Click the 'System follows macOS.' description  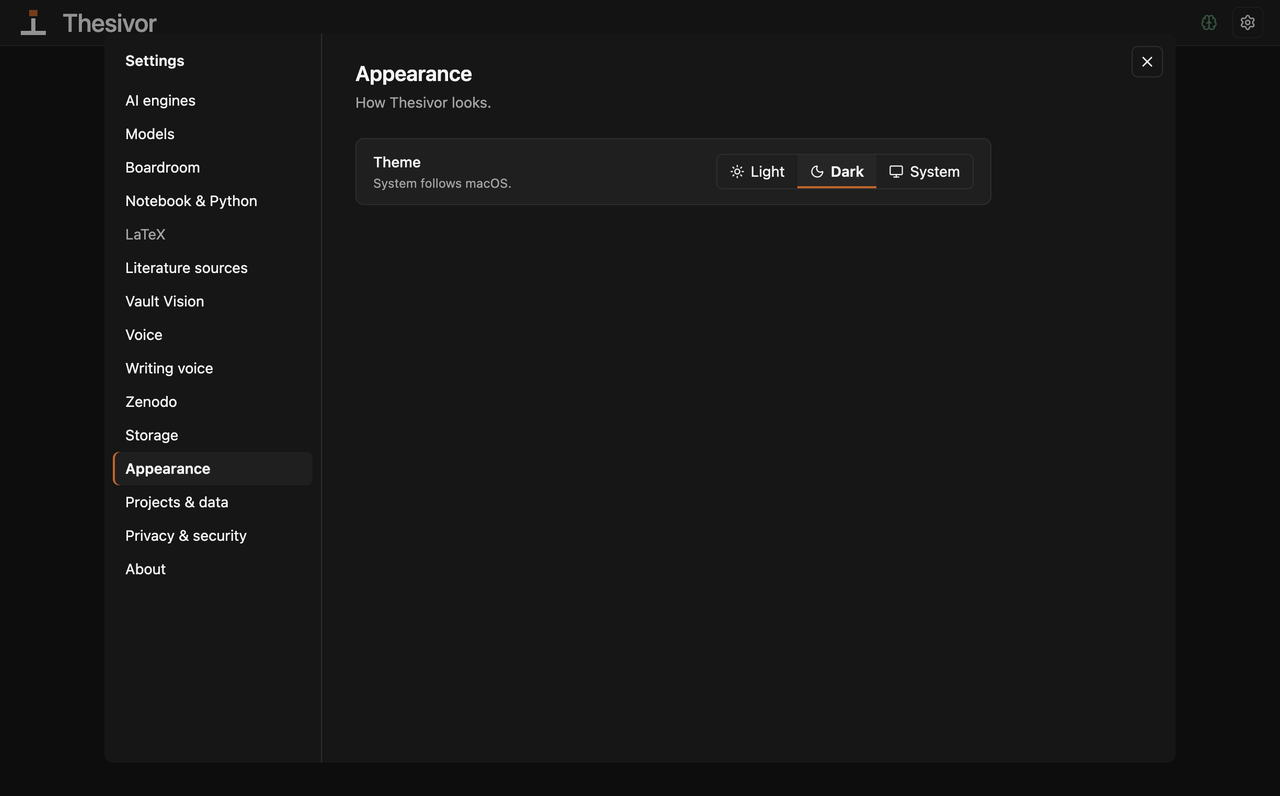point(442,184)
